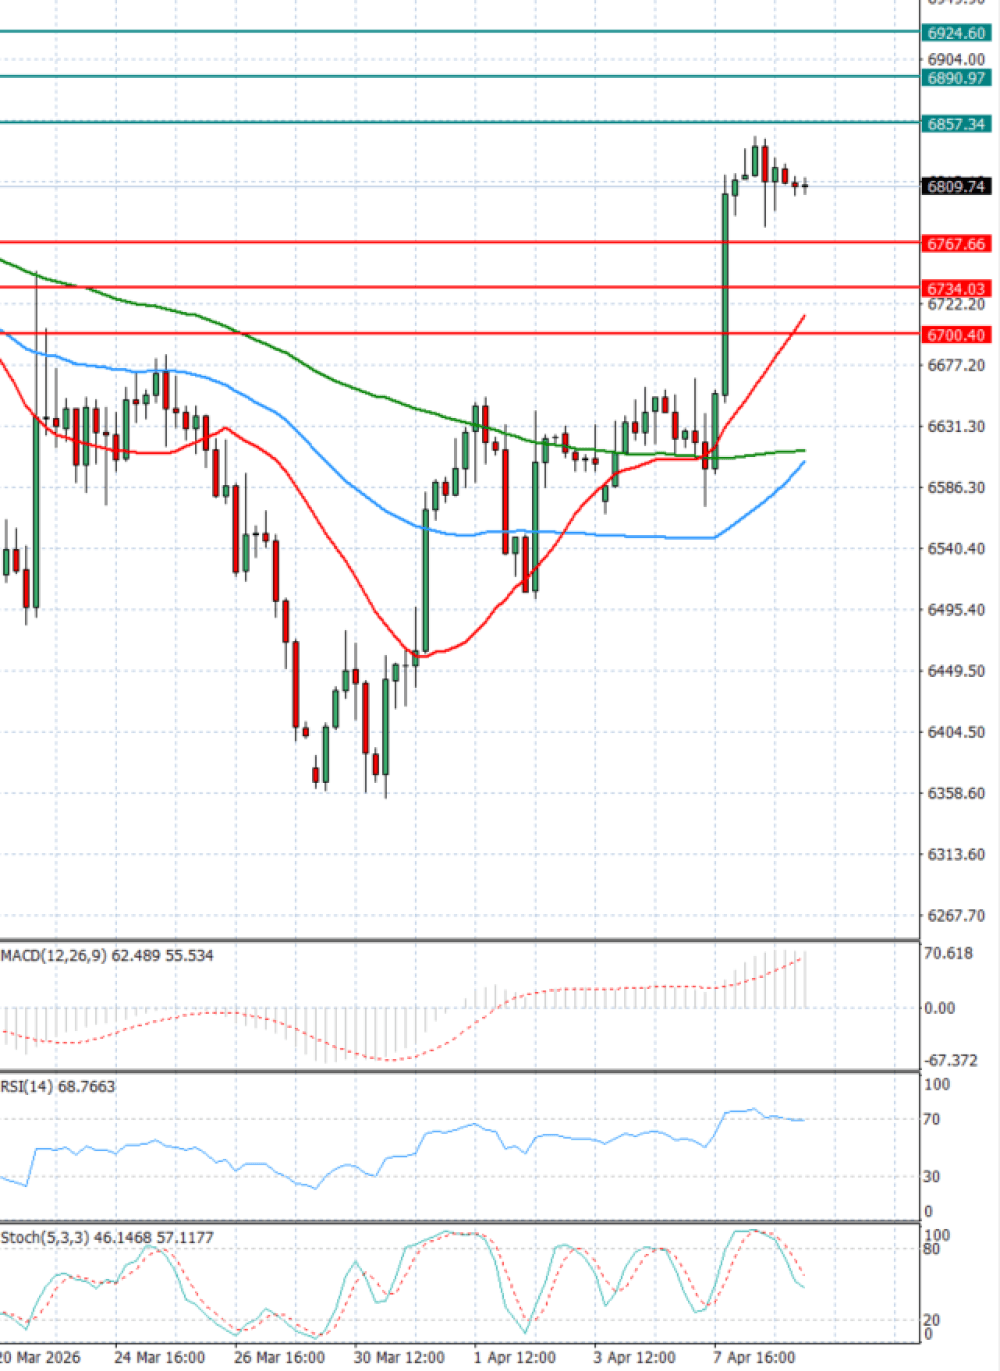Image resolution: width=1000 pixels, height=1371 pixels.
Task: Select the 6890.97 resistance level label
Action: (956, 78)
